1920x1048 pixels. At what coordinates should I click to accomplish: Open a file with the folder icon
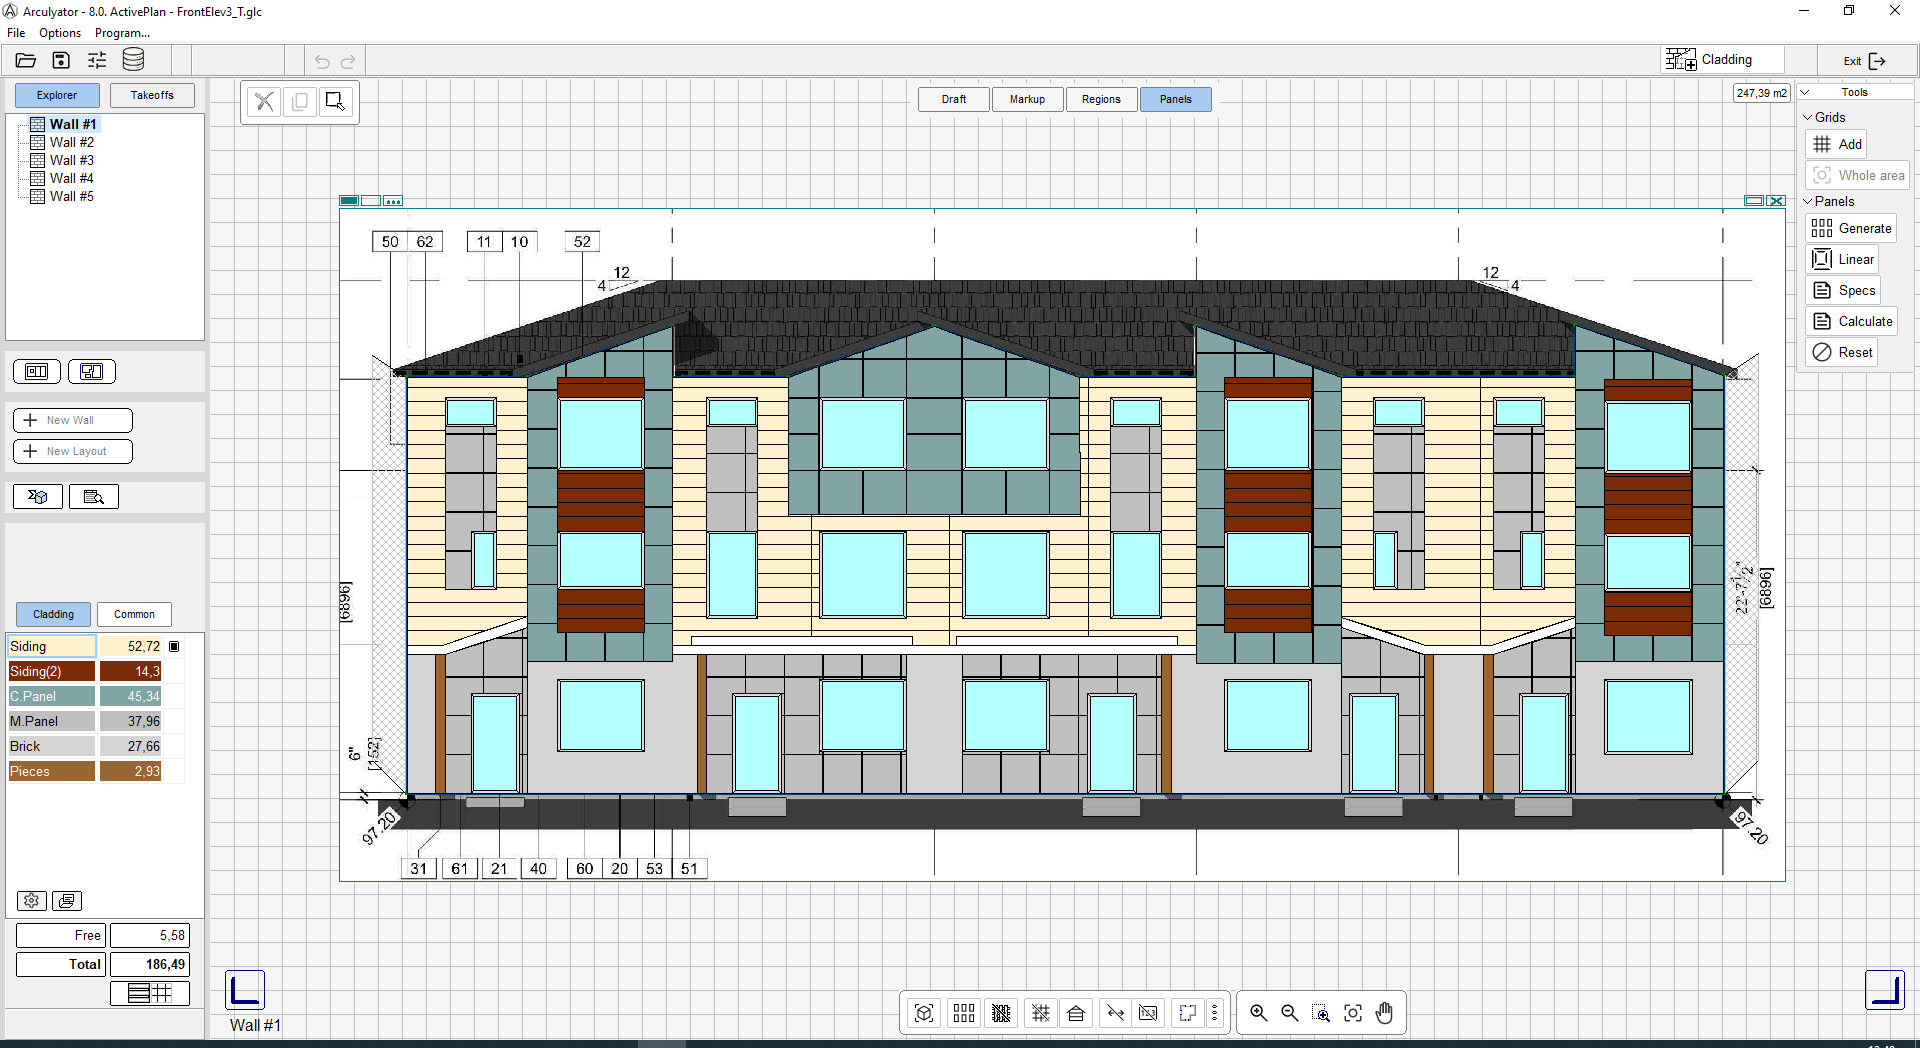pyautogui.click(x=26, y=60)
